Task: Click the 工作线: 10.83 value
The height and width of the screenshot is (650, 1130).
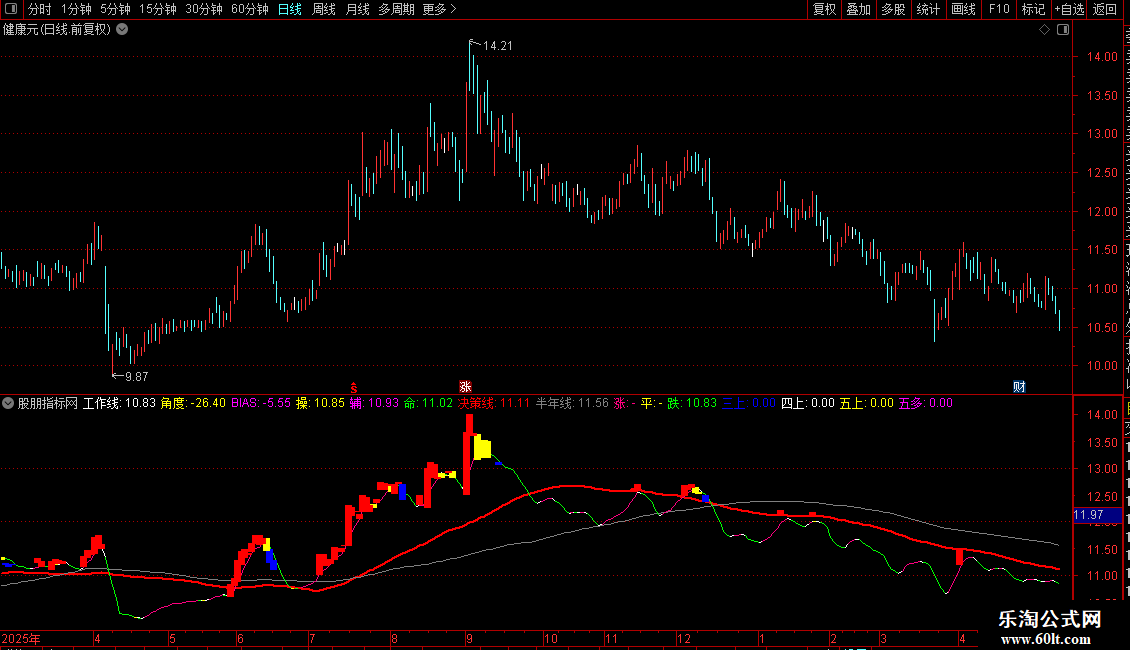Action: coord(119,403)
